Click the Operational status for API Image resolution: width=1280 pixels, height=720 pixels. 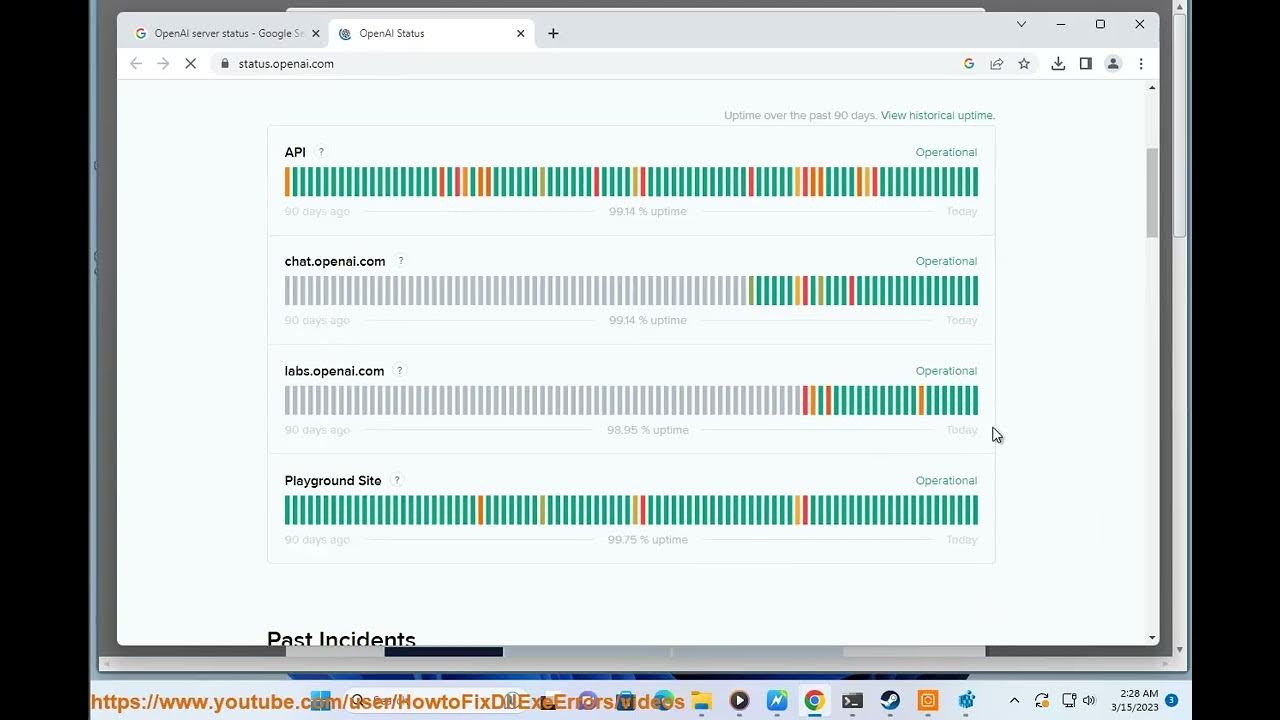[x=946, y=152]
